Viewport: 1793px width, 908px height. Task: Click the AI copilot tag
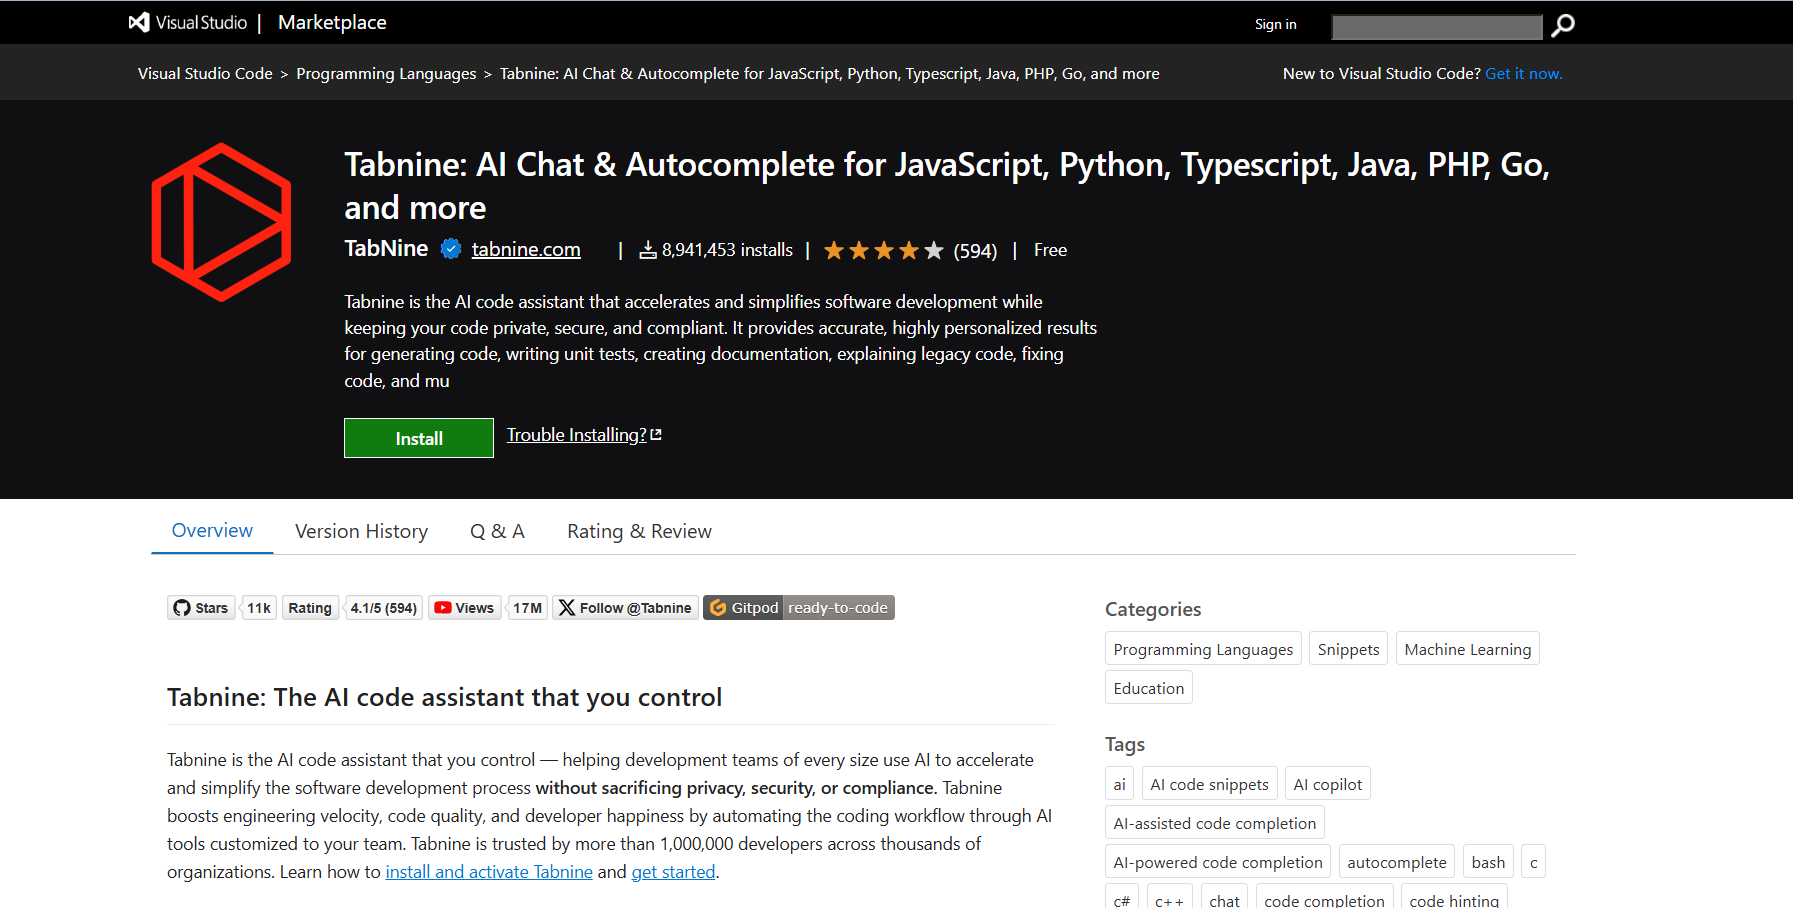point(1327,784)
